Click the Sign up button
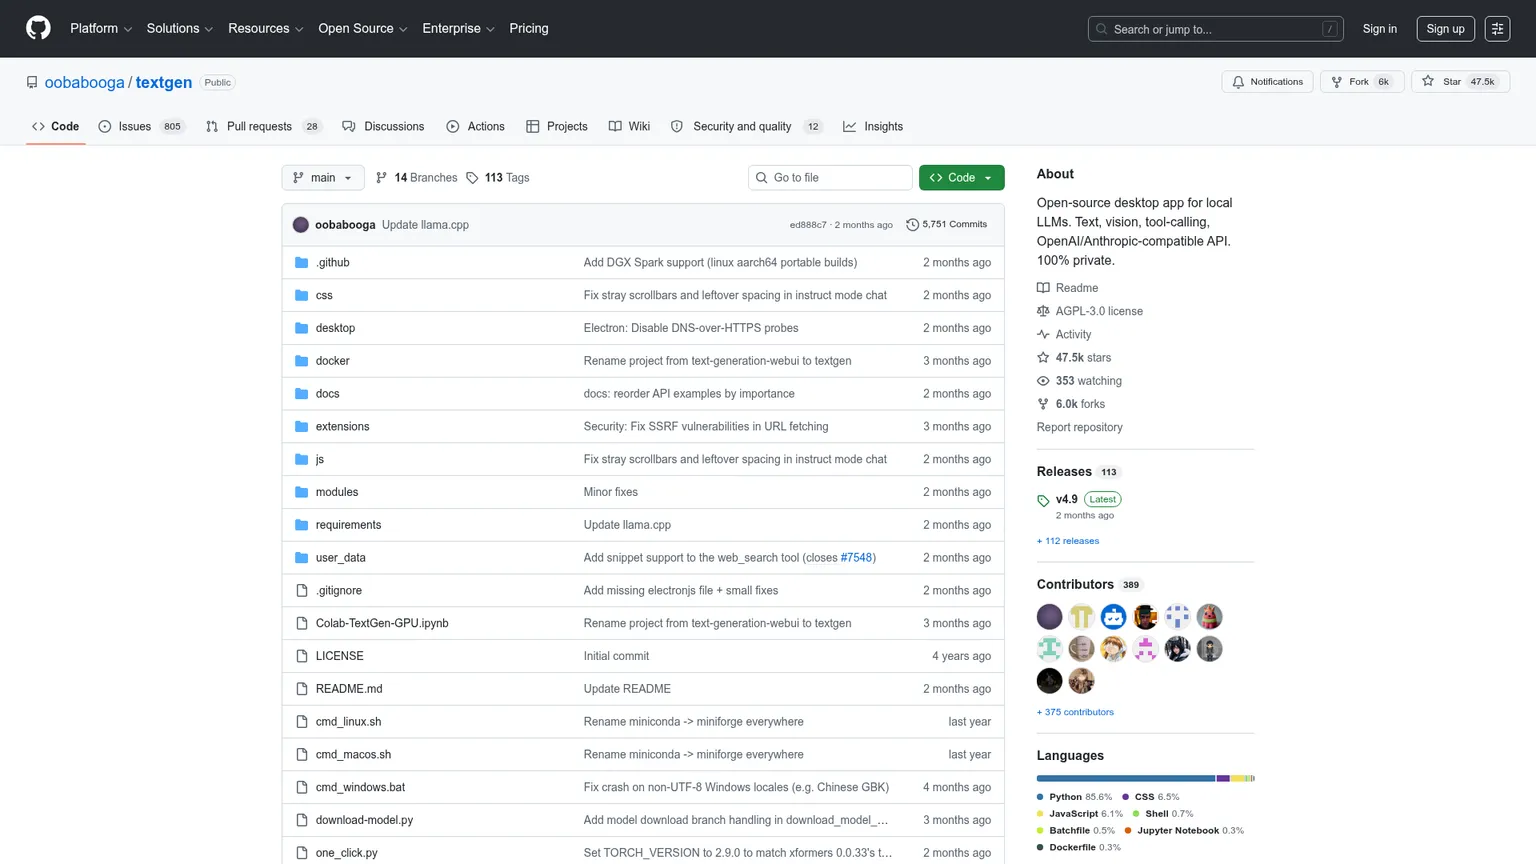The image size is (1536, 864). (x=1445, y=29)
